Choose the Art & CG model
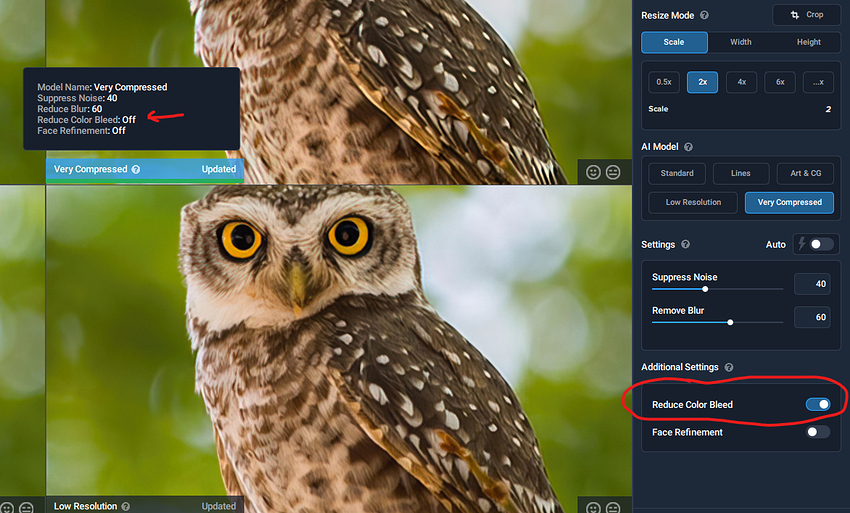The height and width of the screenshot is (513, 850). click(x=805, y=173)
